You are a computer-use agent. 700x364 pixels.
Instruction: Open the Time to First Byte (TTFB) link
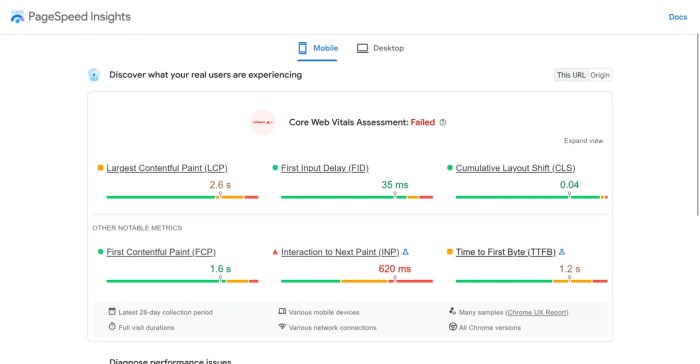tap(505, 252)
